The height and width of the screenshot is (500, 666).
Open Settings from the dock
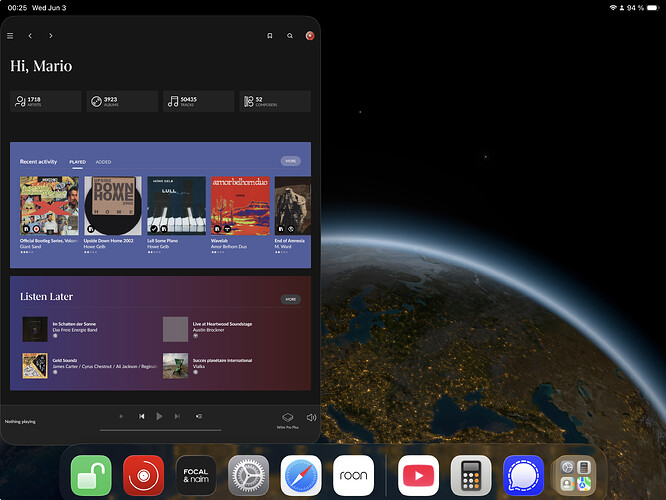[248, 475]
